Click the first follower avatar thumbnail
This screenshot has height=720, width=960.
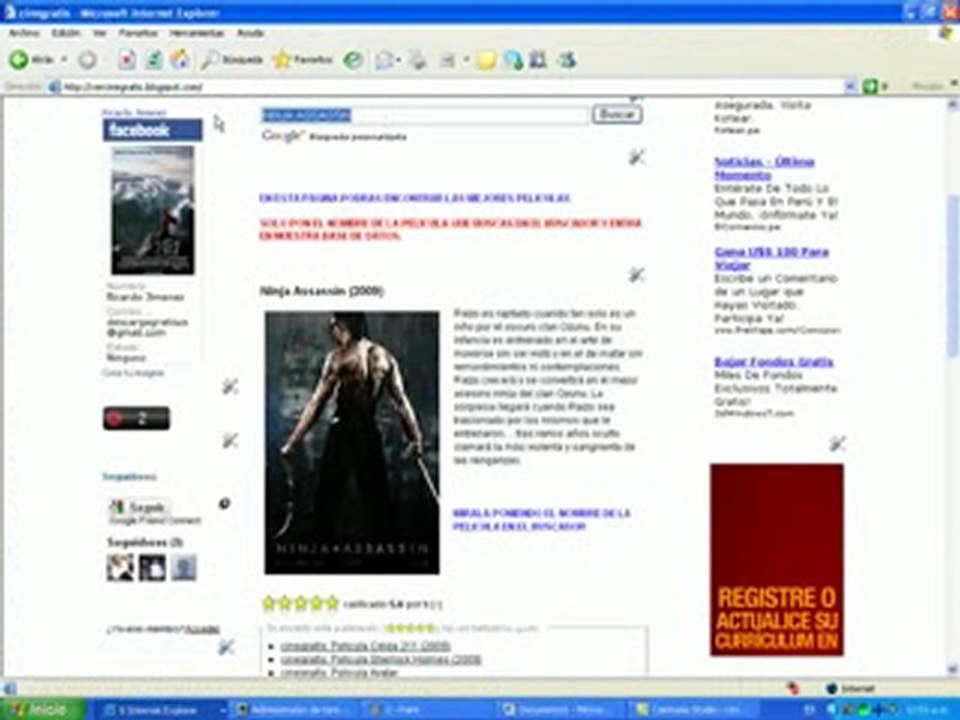point(120,567)
